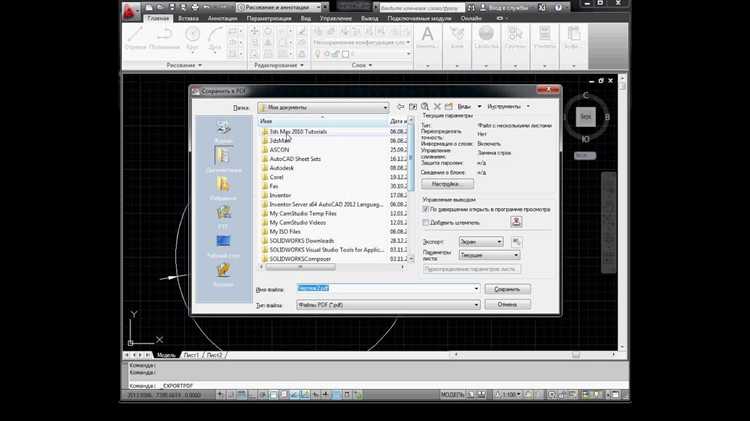
Task: Go back to previous folder in save dialog
Action: pyautogui.click(x=400, y=107)
